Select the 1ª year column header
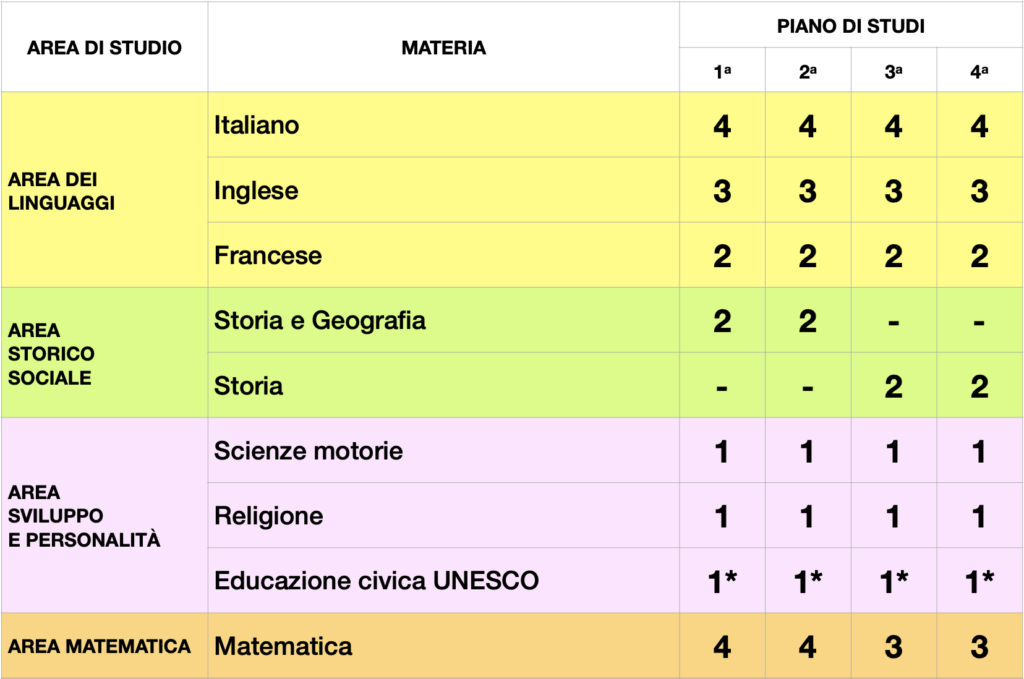This screenshot has width=1024, height=679. (722, 72)
